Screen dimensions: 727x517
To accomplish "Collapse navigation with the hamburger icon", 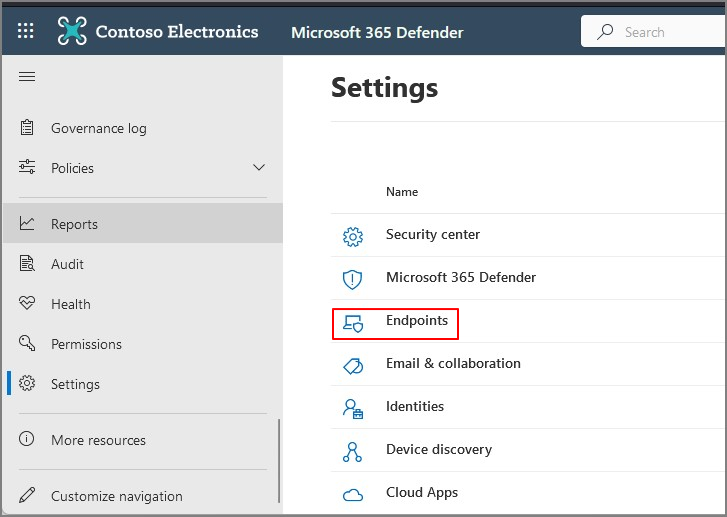I will point(27,76).
